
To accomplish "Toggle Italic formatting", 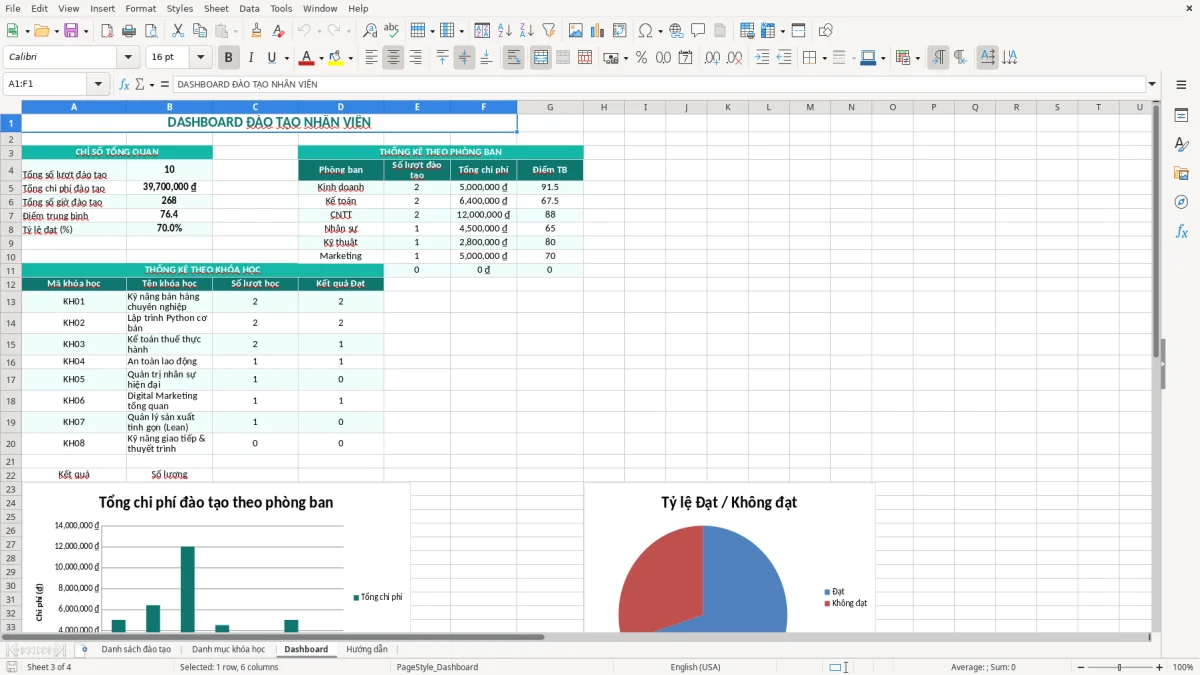I will coord(250,58).
